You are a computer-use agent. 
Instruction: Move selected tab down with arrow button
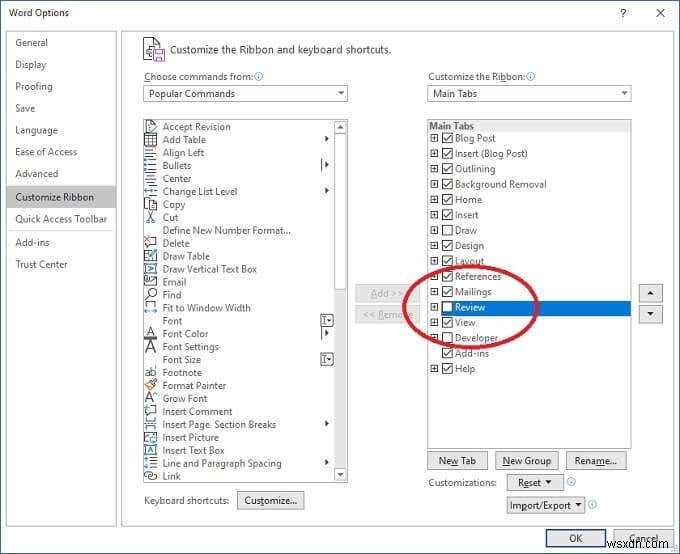(x=651, y=314)
